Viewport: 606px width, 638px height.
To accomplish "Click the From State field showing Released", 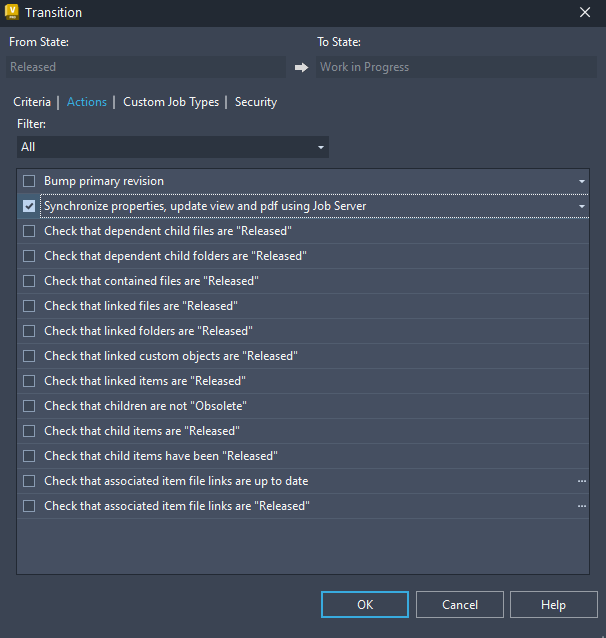I will tap(147, 67).
